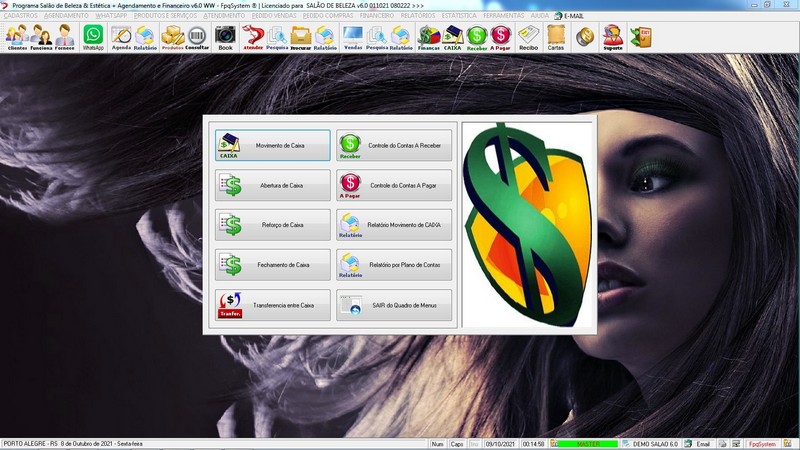Open the Agenda toolbar icon
The width and height of the screenshot is (800, 450).
121,38
